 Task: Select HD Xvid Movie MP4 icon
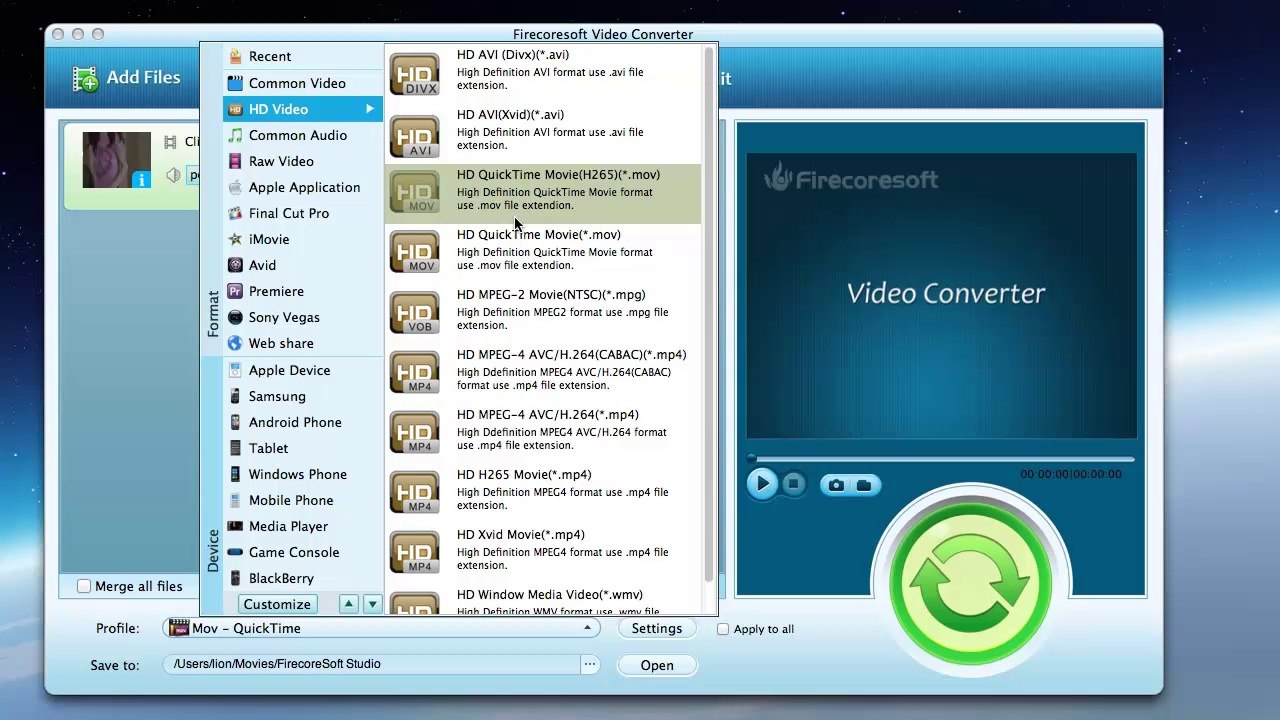(x=414, y=554)
